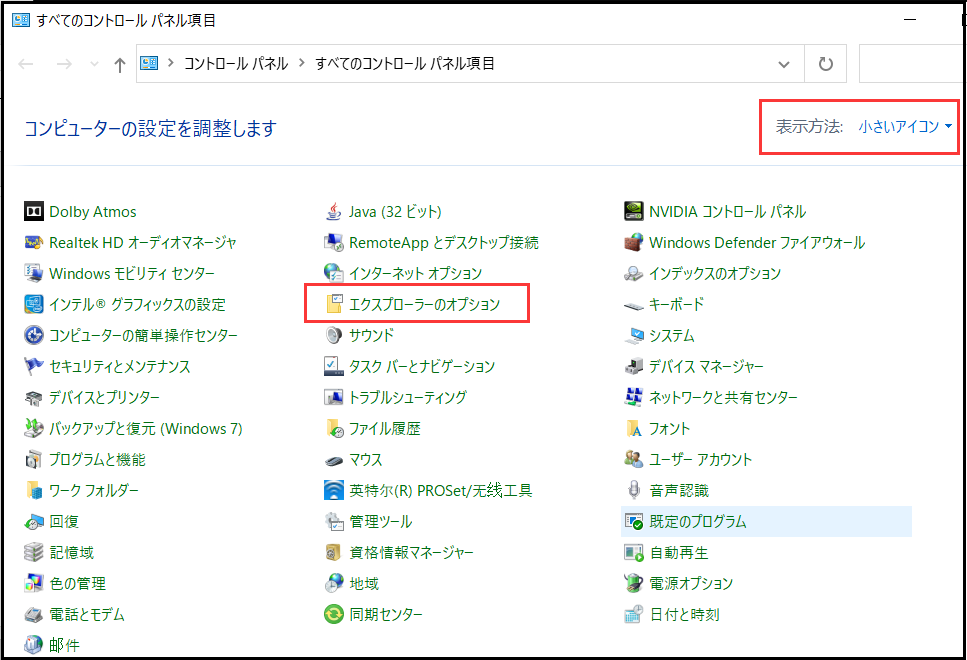This screenshot has height=660, width=967.
Task: Click the Windows Defender ファイアウォール icon
Action: (x=633, y=242)
